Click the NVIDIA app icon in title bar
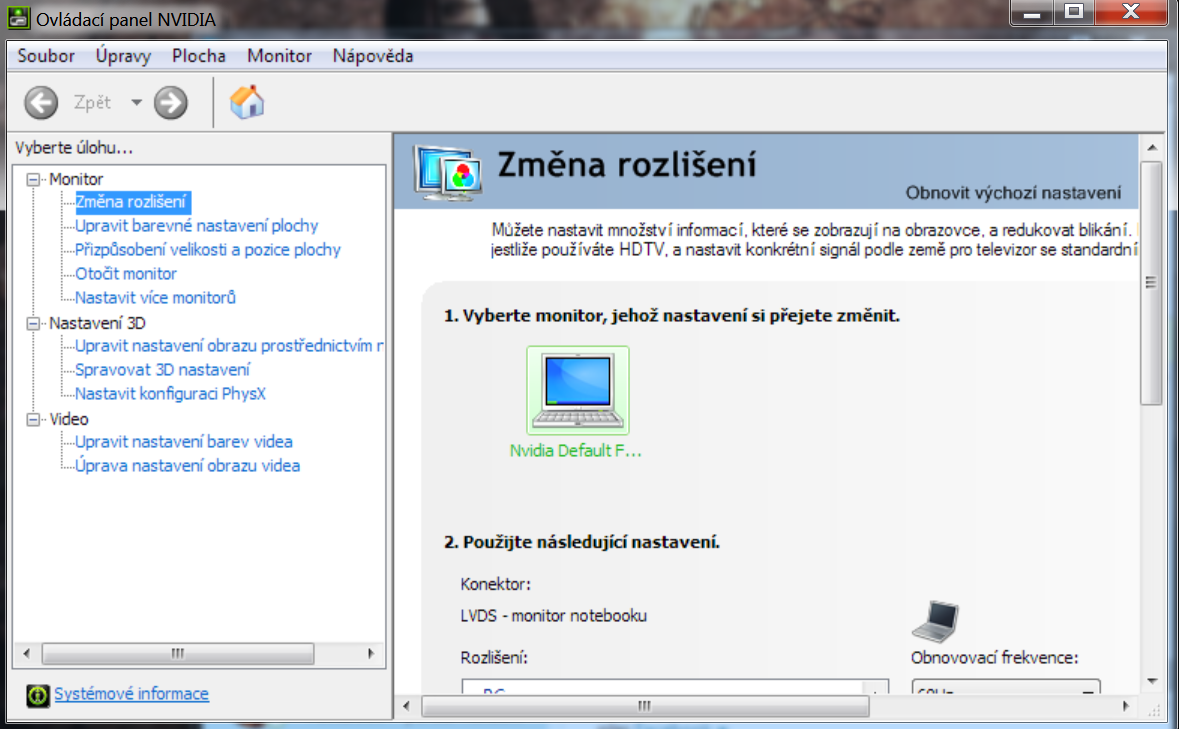 coord(18,18)
